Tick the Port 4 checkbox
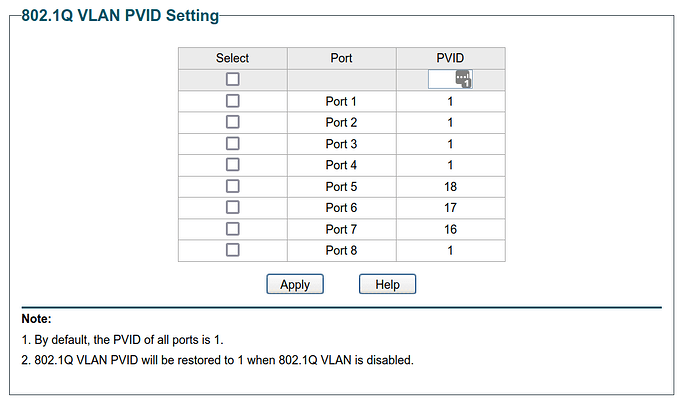690x405 pixels. click(232, 165)
